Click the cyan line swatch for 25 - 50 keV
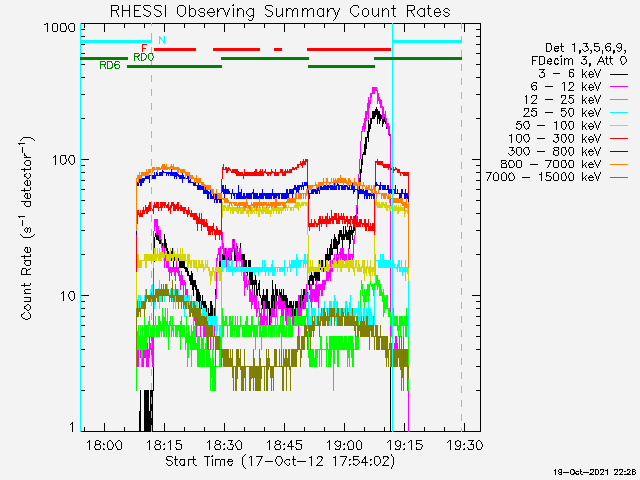 [x=619, y=113]
